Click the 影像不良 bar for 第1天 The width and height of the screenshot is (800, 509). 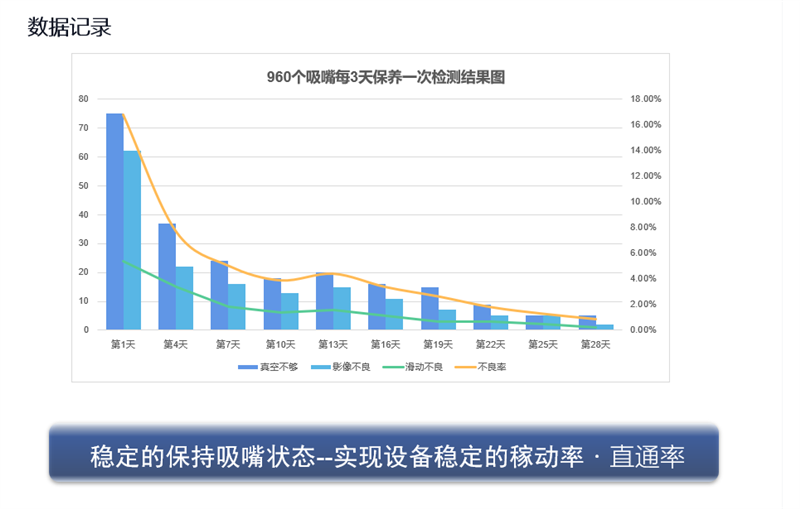[x=132, y=240]
